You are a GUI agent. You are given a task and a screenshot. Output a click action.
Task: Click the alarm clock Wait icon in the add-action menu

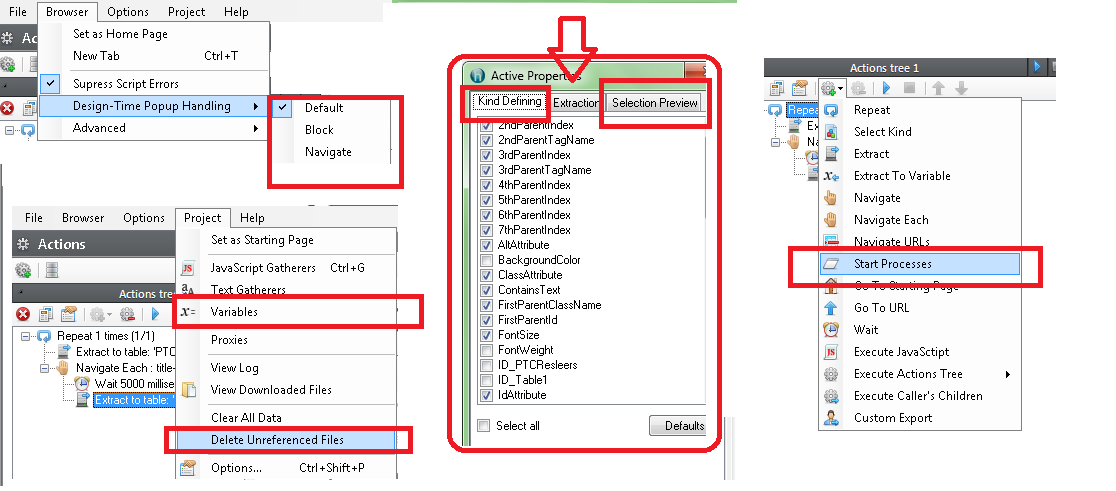(831, 329)
